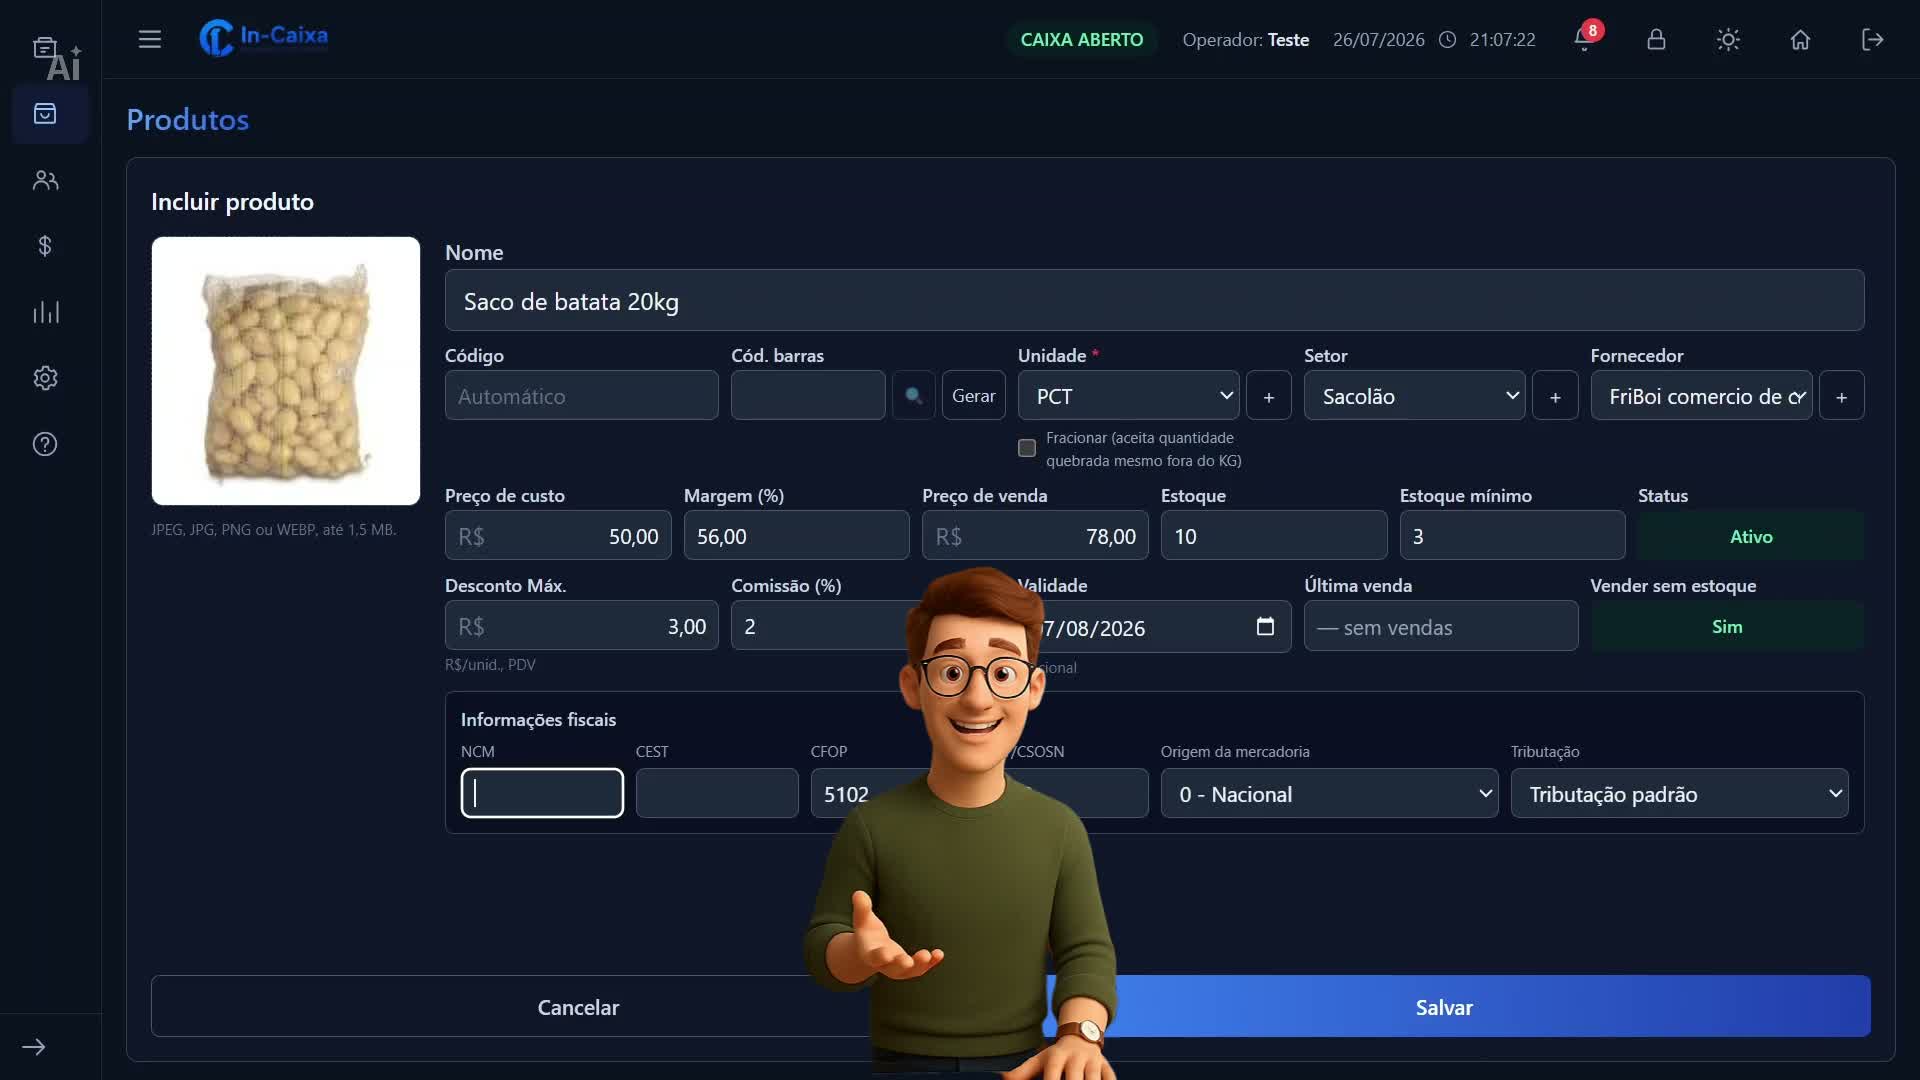Click the Código Automático field

tap(582, 396)
